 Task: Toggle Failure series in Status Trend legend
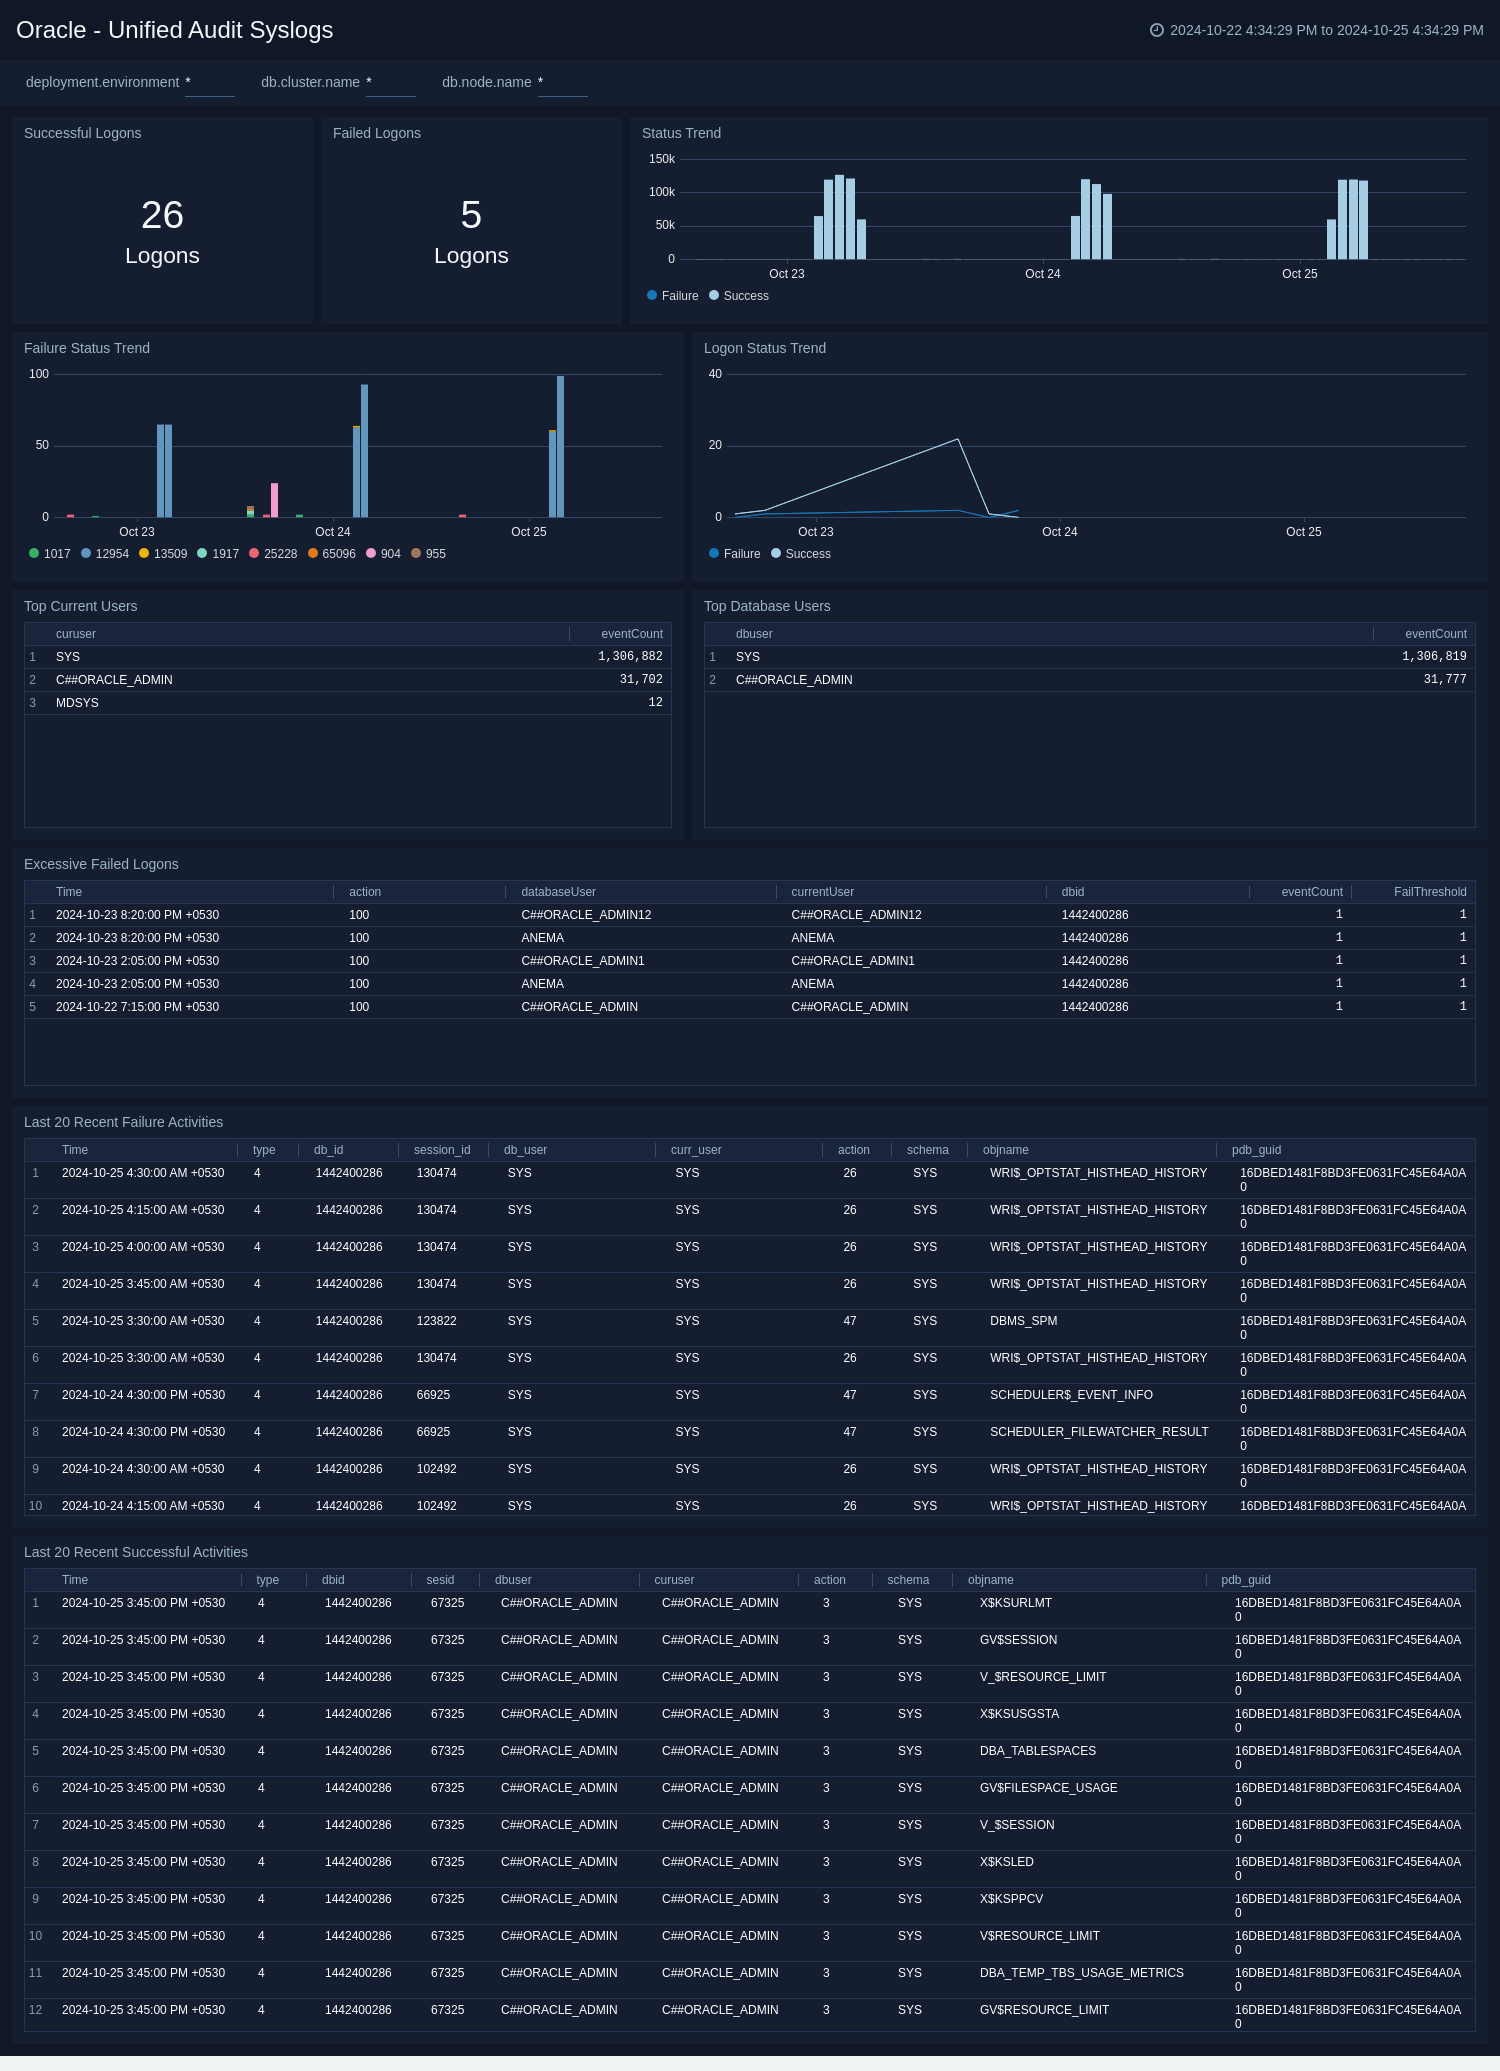point(672,296)
